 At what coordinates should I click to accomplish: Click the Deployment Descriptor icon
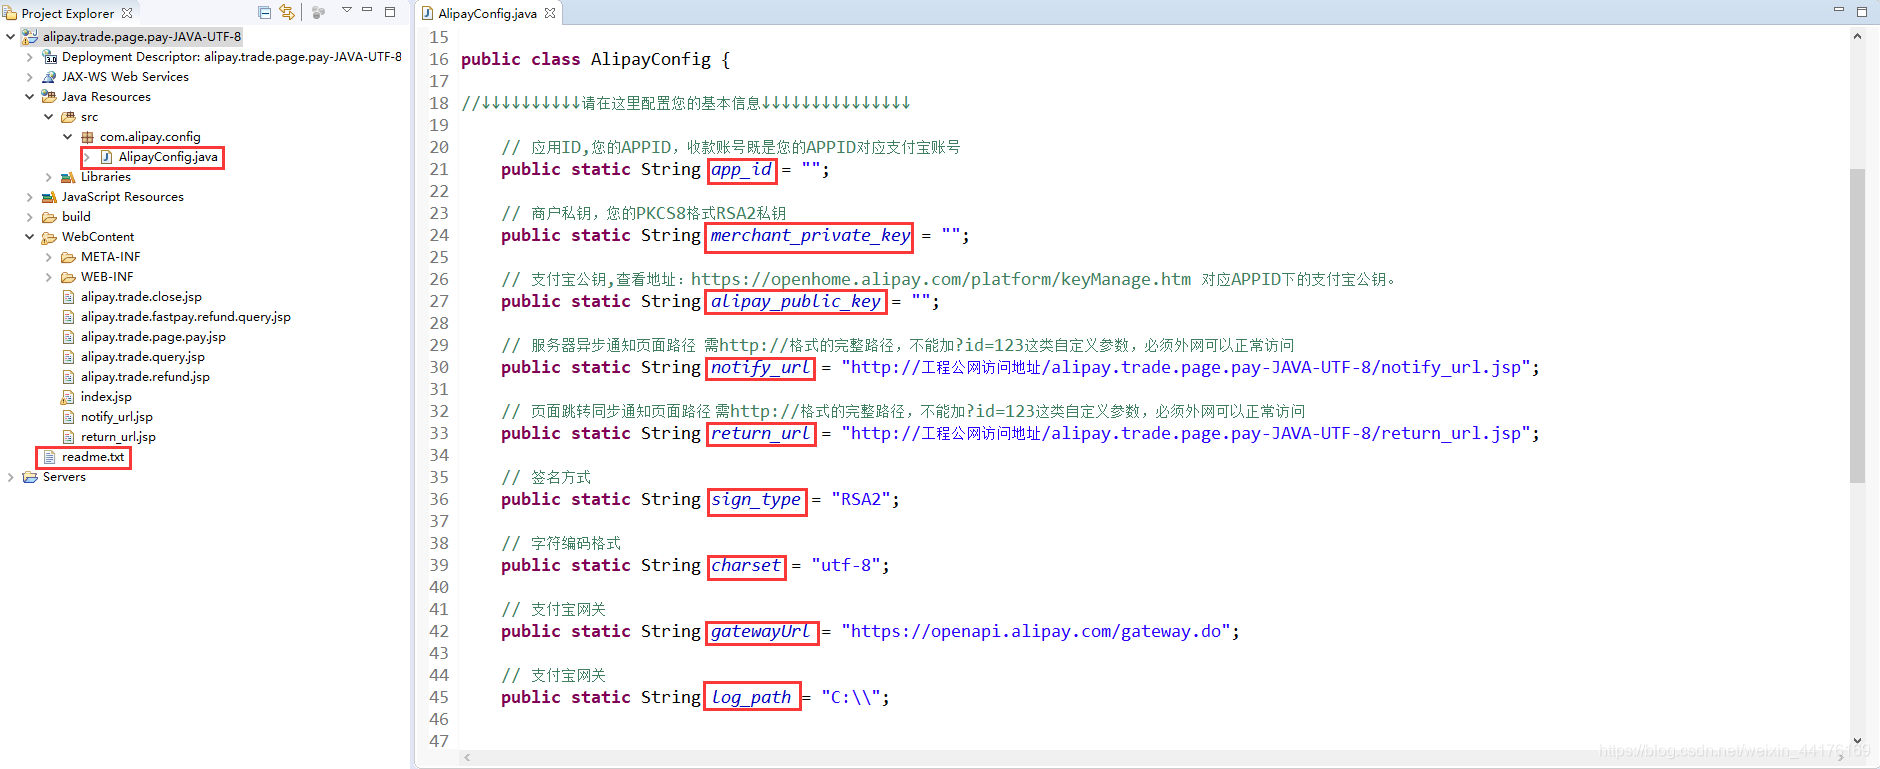click(49, 57)
